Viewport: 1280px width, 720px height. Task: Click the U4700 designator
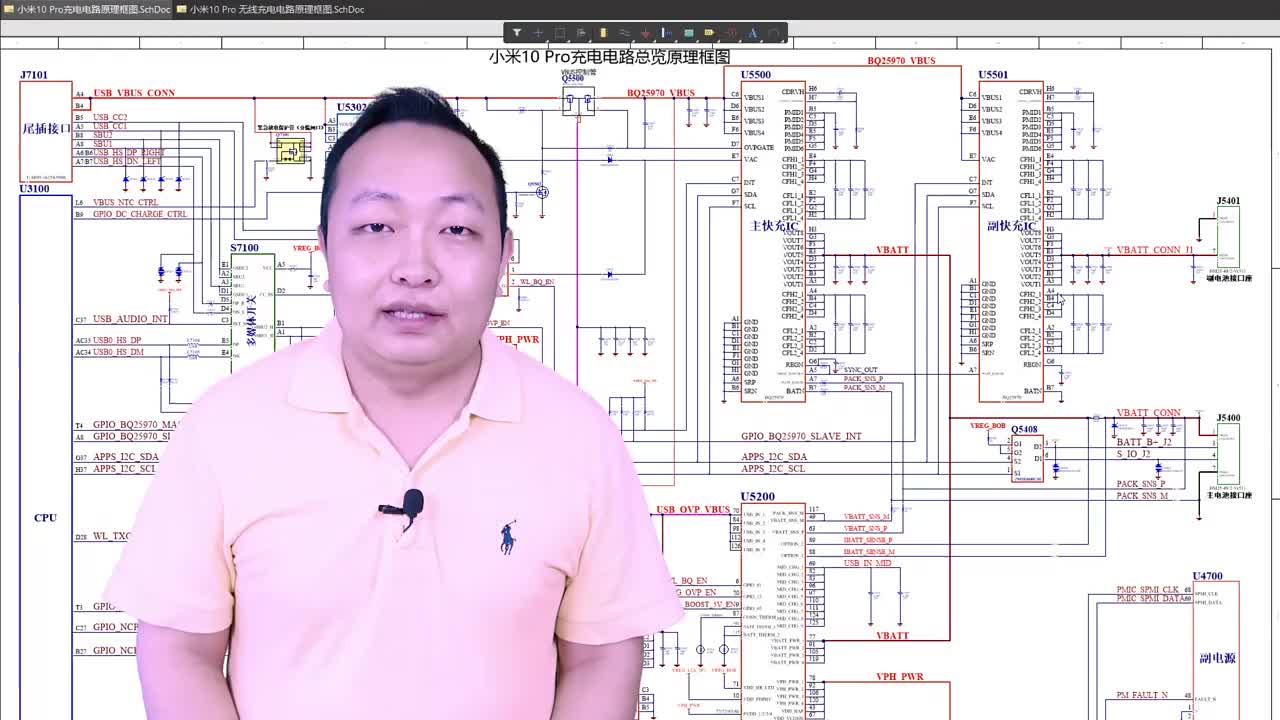pyautogui.click(x=1207, y=576)
